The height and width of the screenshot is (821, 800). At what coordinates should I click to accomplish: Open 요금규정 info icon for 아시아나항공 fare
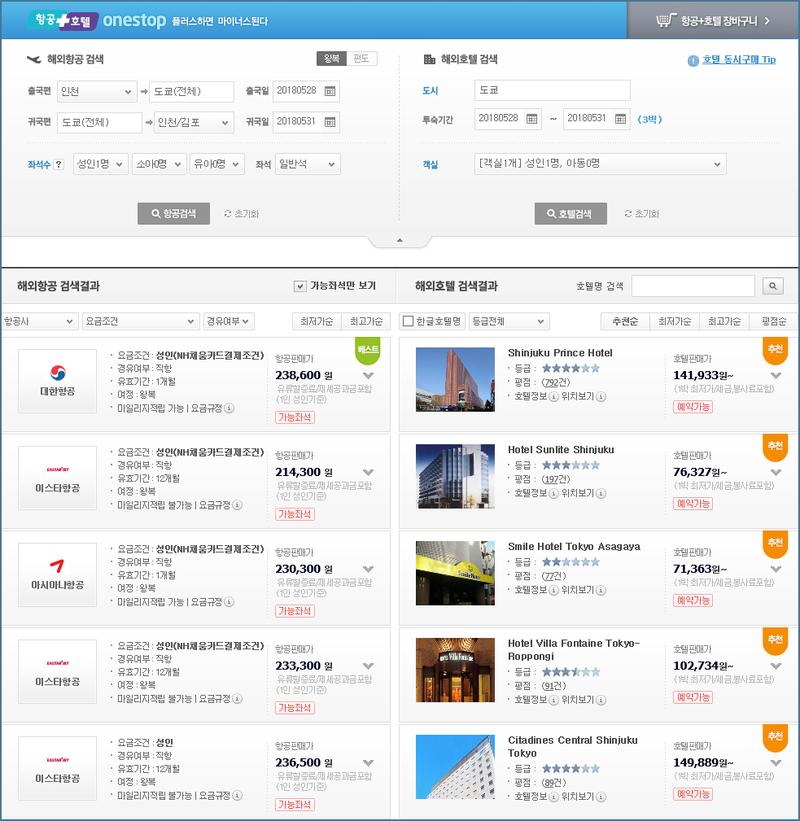[229, 602]
